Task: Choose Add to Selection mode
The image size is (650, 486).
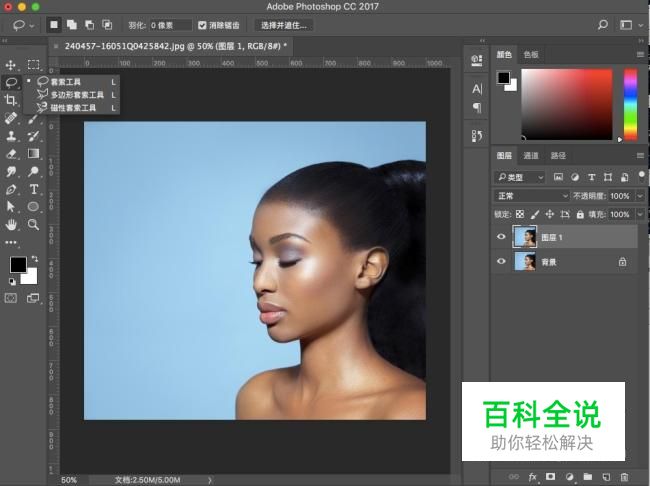Action: click(x=72, y=25)
